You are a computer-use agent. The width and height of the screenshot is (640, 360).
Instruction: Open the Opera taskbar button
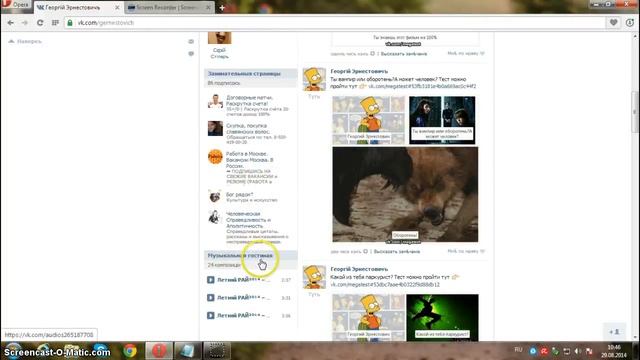(159, 351)
